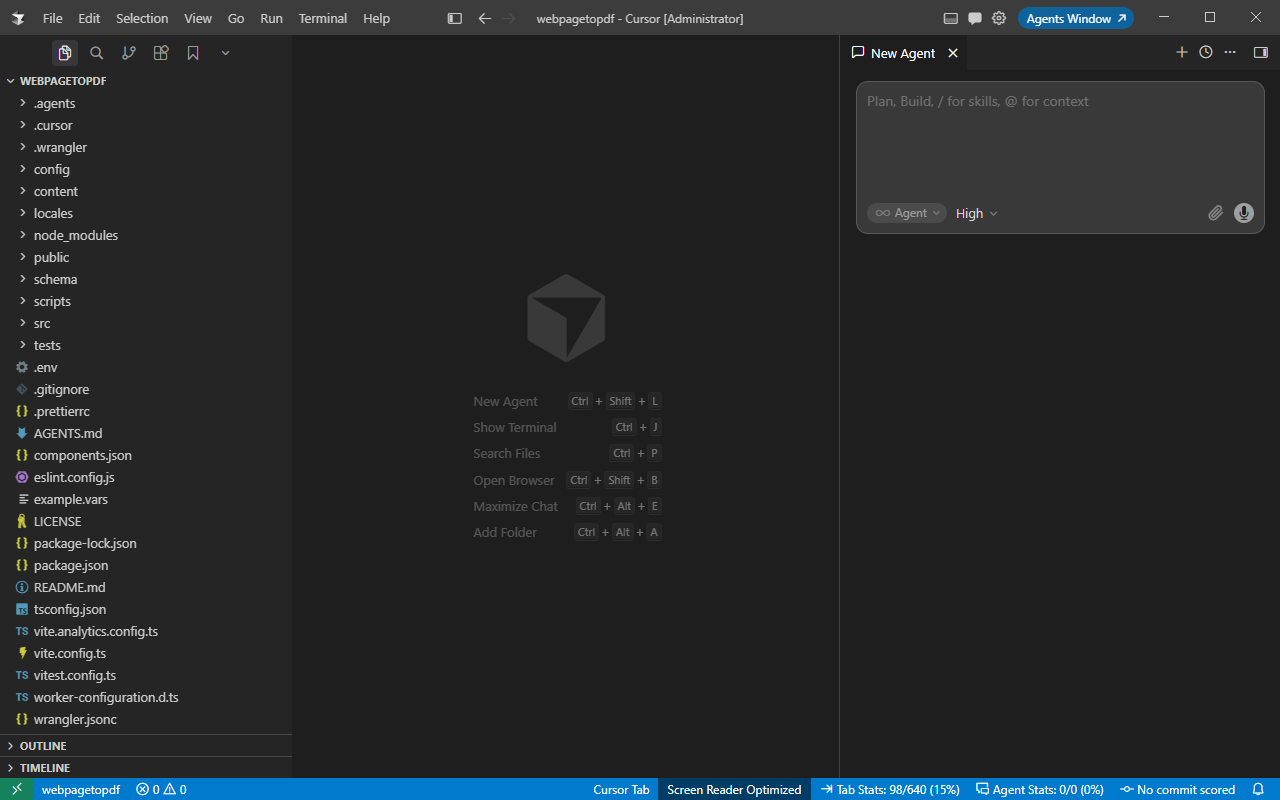This screenshot has width=1280, height=800.
Task: Open the Help menu
Action: [x=377, y=18]
